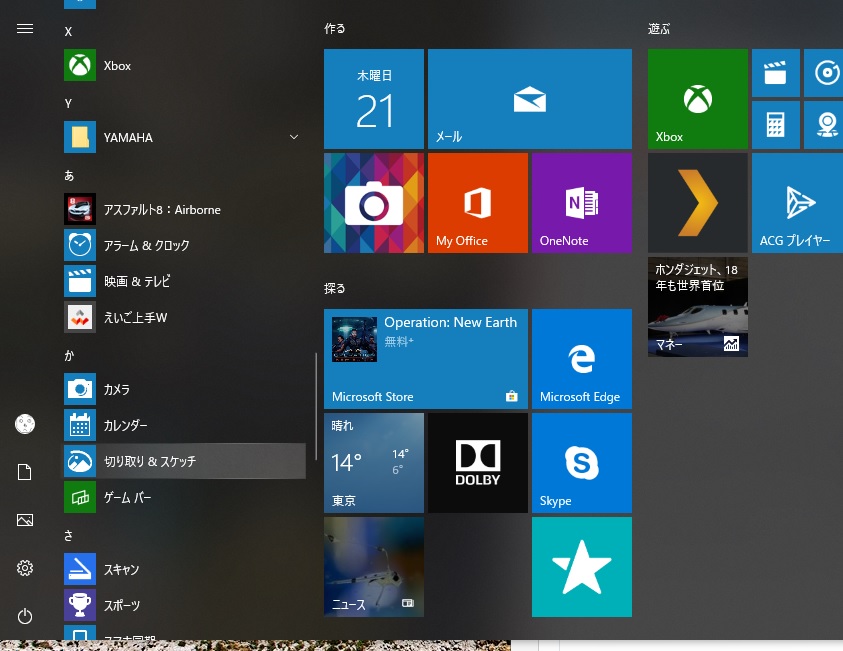Open the calendar tile showing 木曜日 21

(374, 99)
